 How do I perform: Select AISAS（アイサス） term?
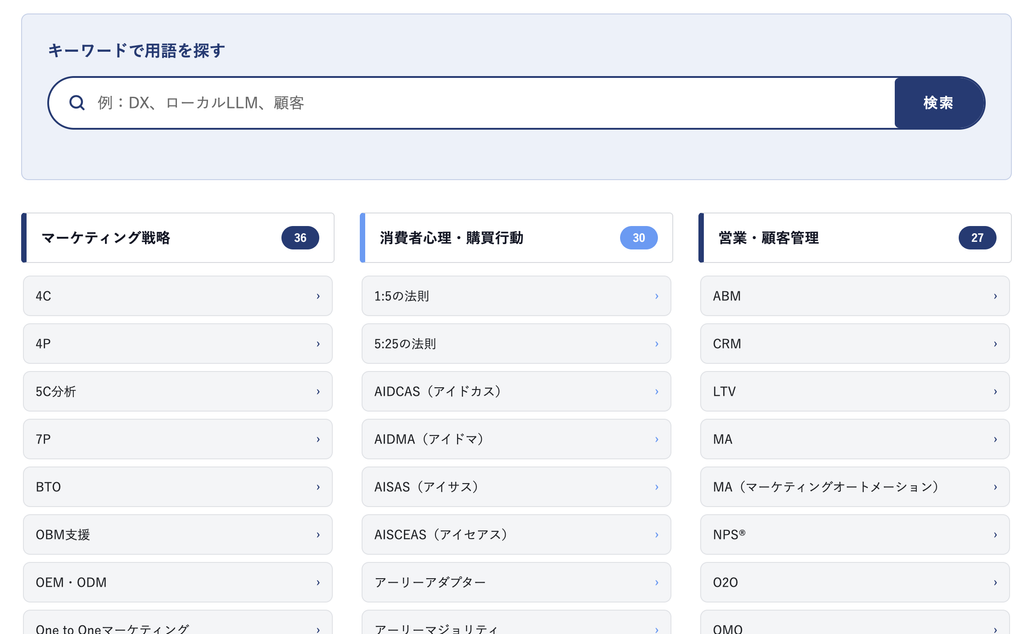(x=516, y=486)
